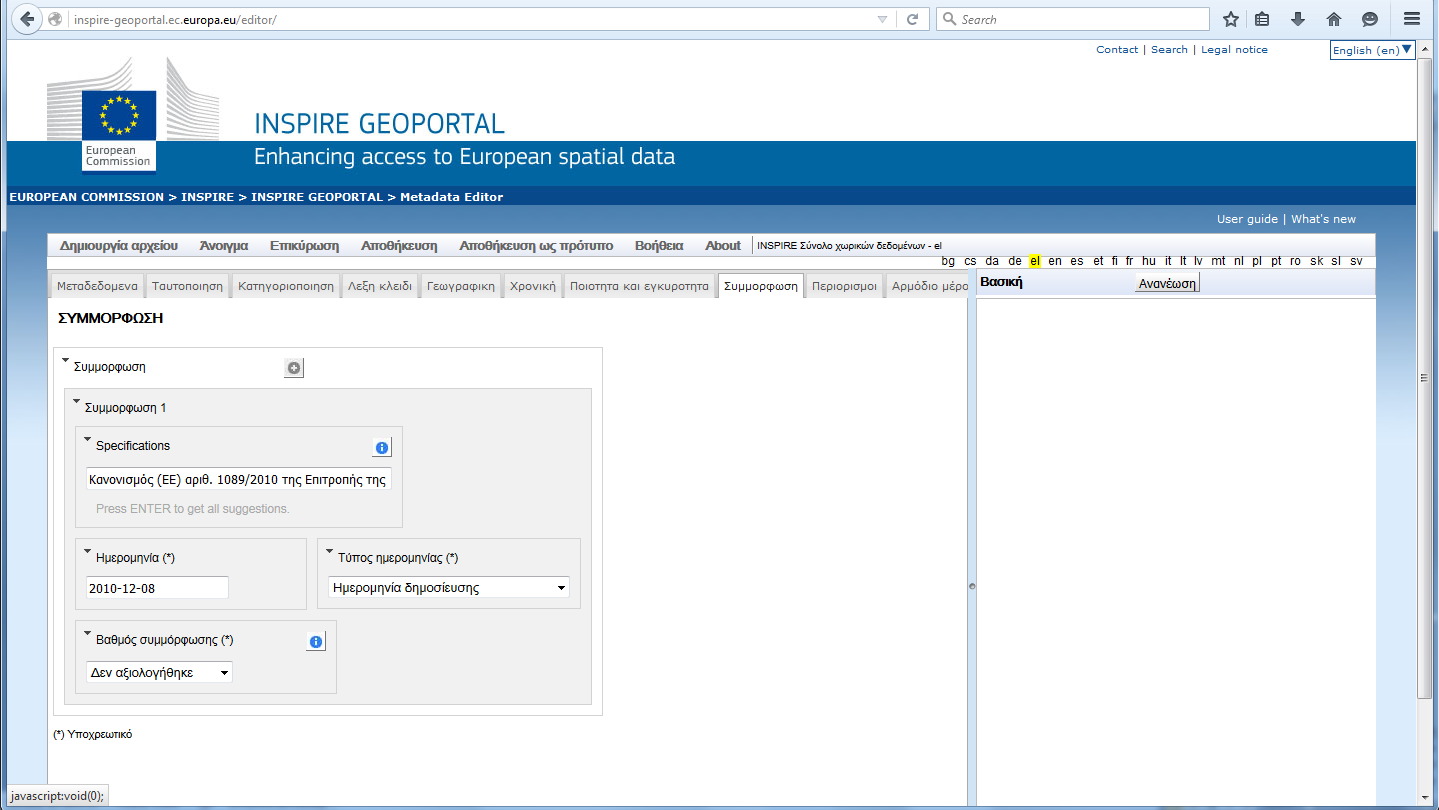Switch to the Ταυτοποιηση tab
Screen dimensions: 1439x810
[188, 286]
